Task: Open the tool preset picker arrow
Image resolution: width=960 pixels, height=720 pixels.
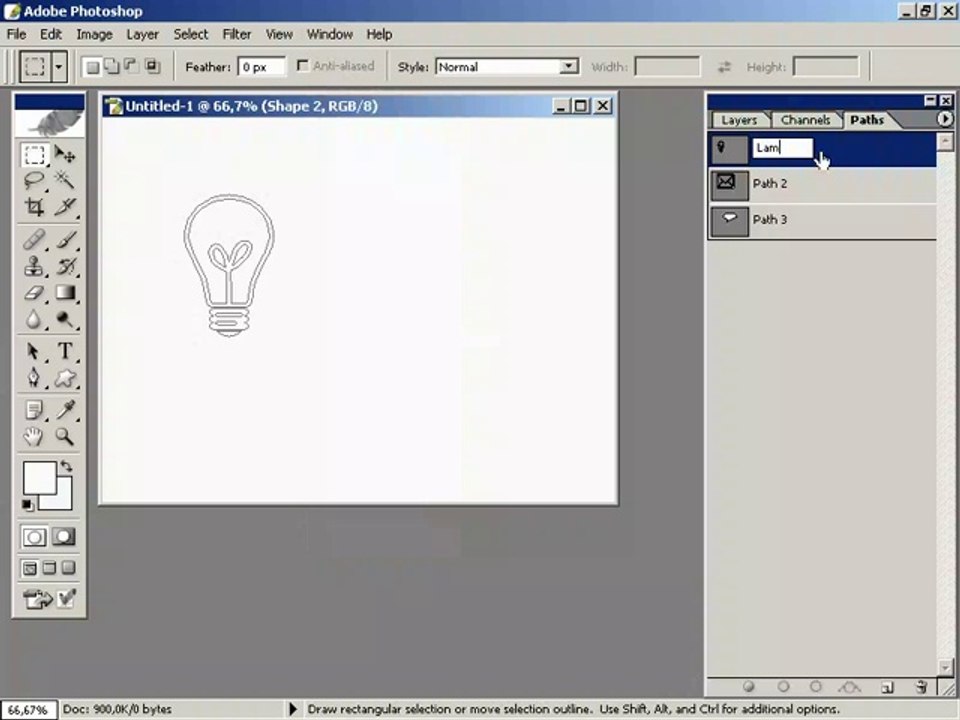Action: click(59, 66)
